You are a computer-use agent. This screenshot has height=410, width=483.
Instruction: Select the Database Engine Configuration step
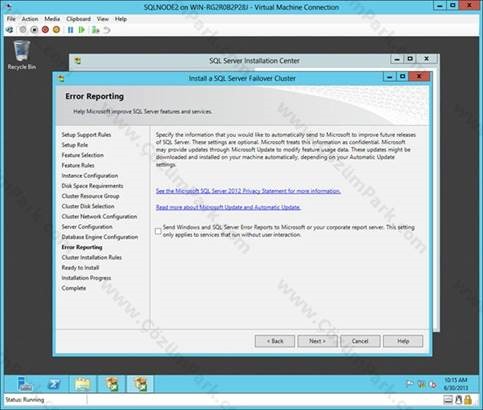pyautogui.click(x=100, y=237)
